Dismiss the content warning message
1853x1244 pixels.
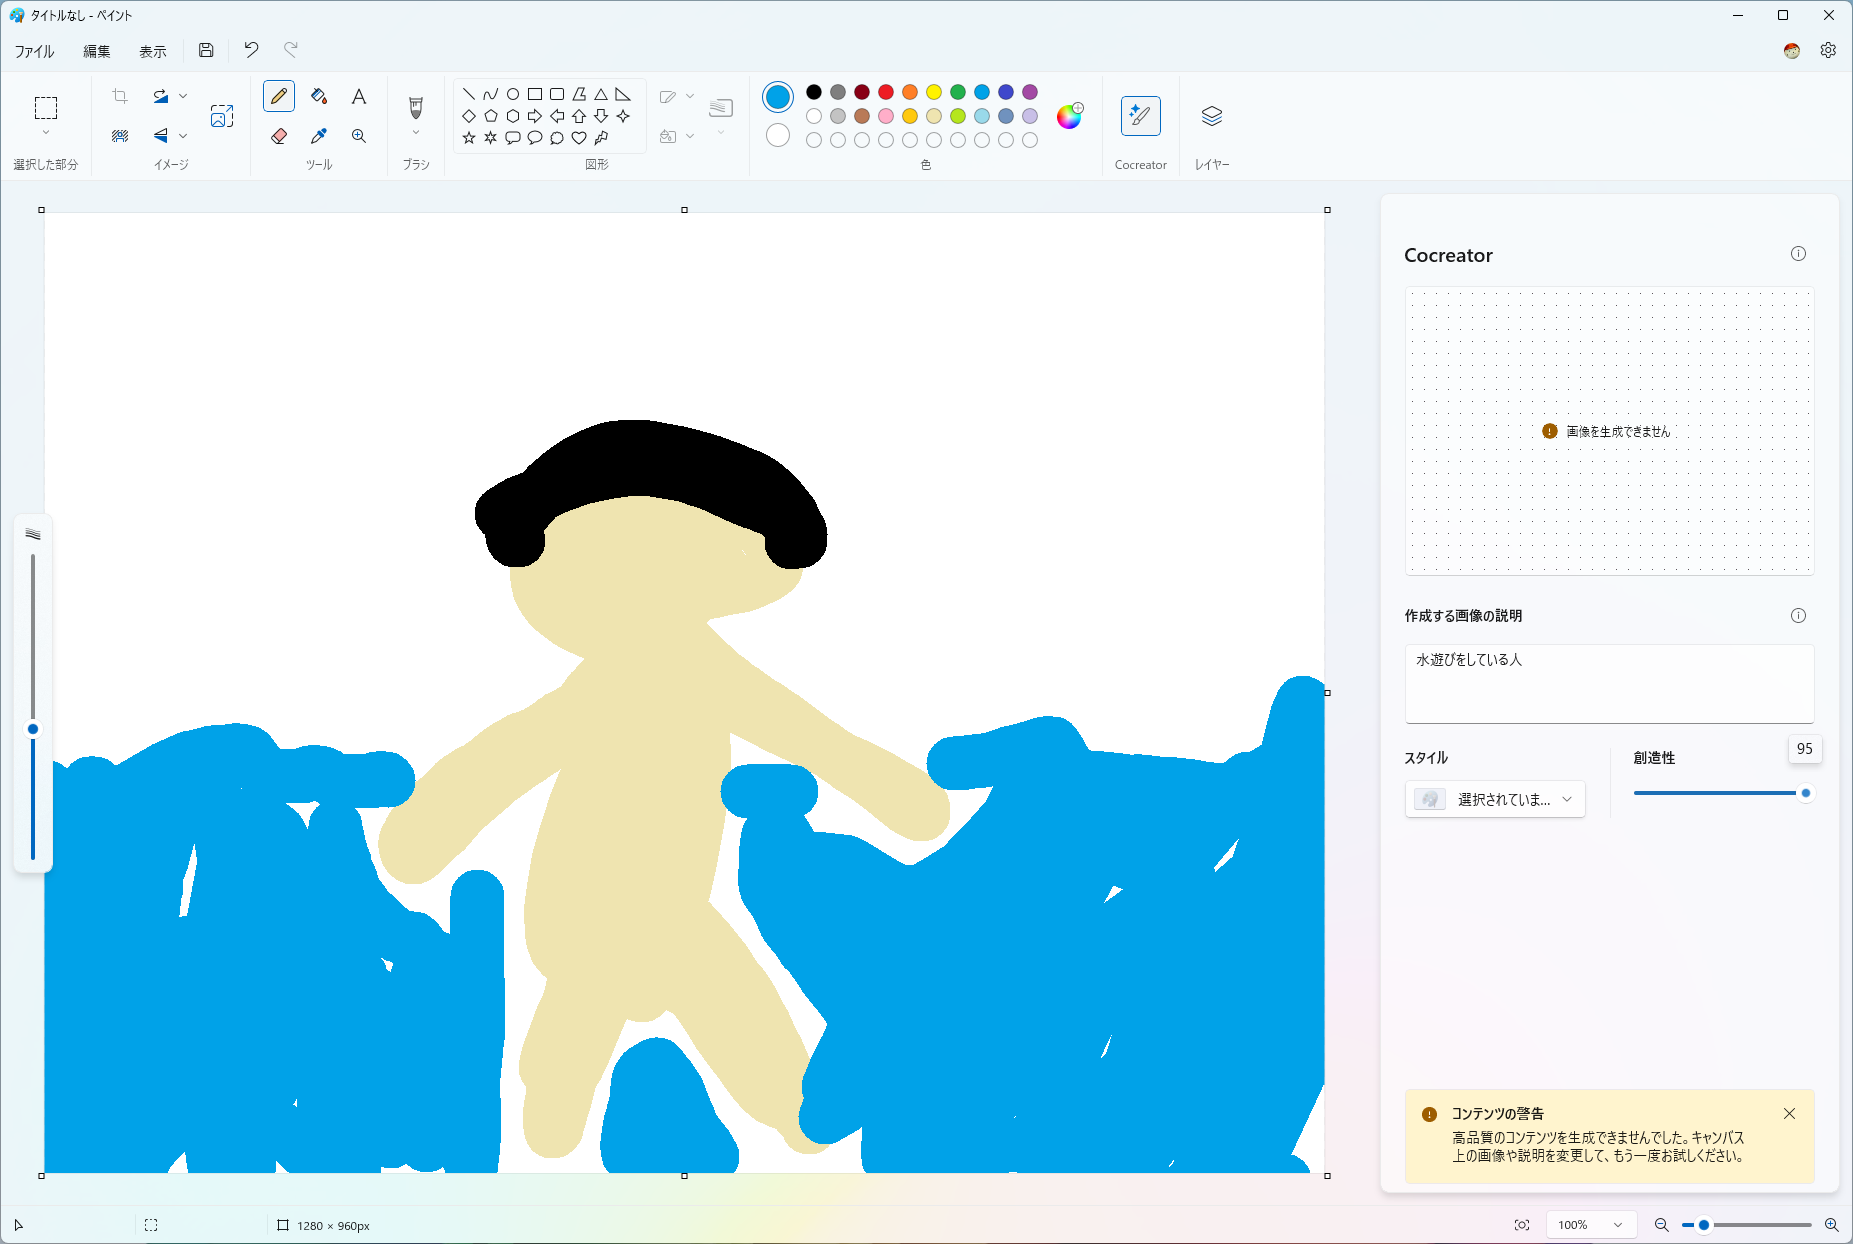click(x=1789, y=1113)
